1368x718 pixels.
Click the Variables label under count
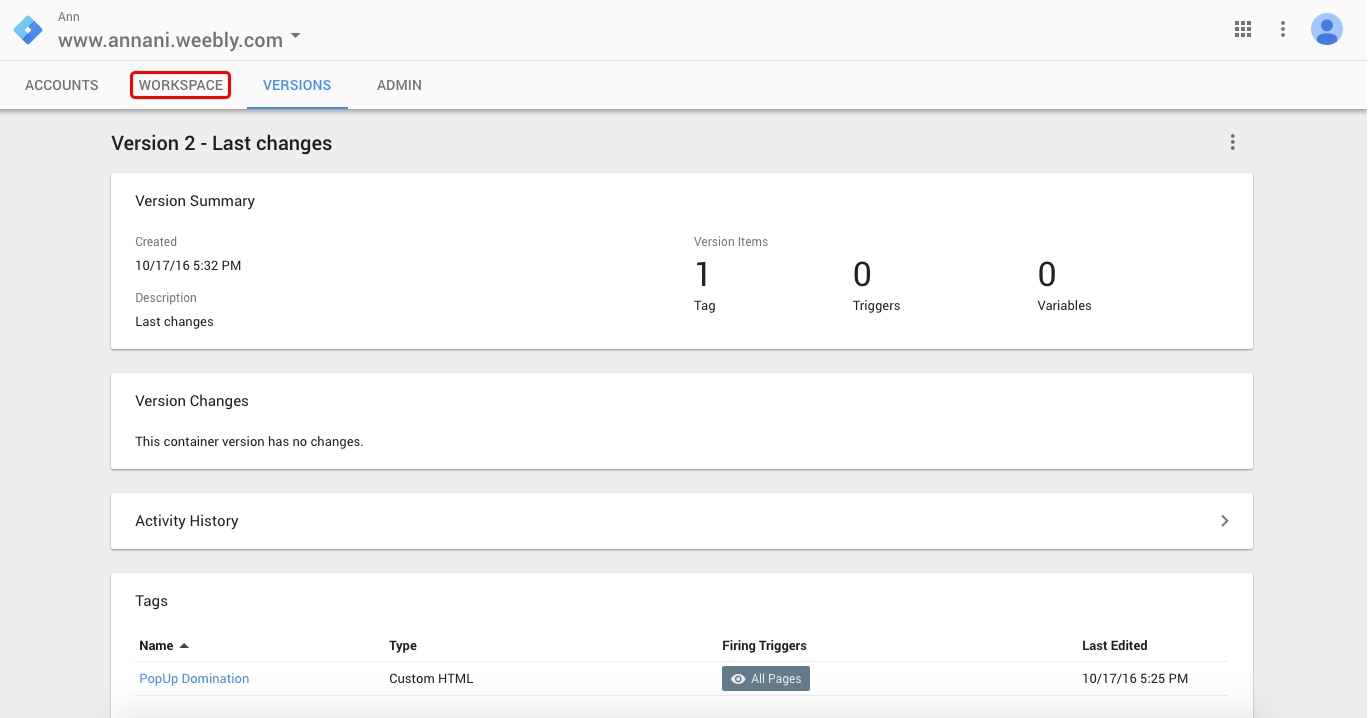tap(1064, 306)
